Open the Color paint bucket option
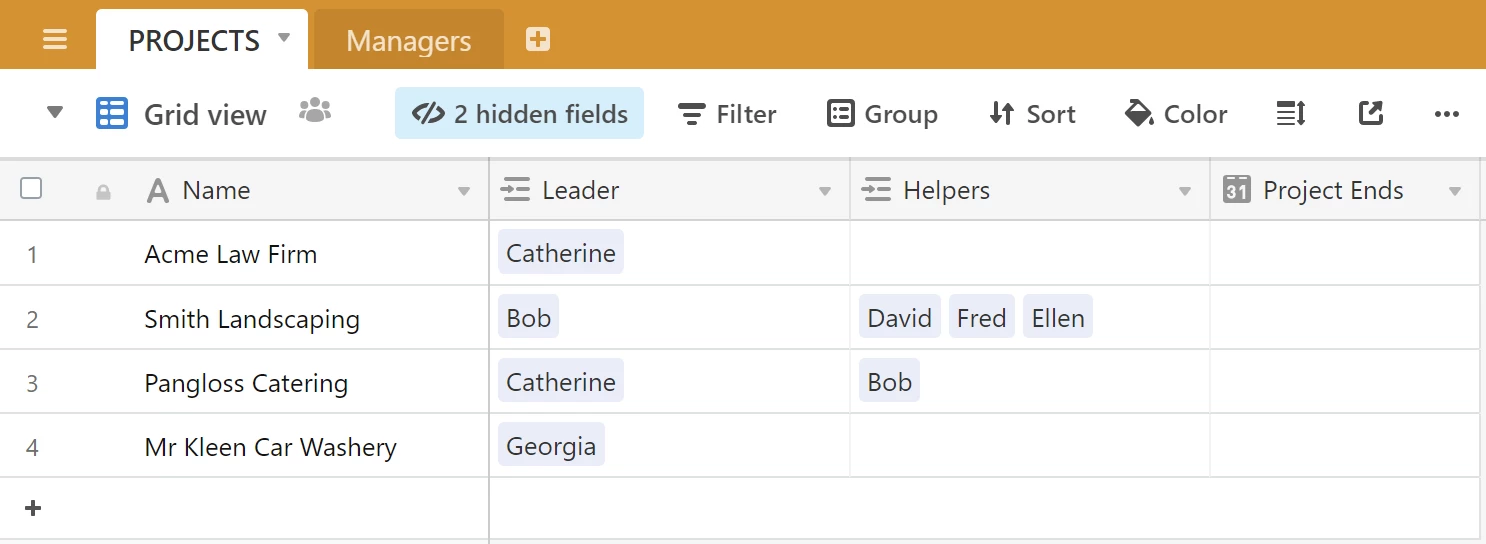This screenshot has height=544, width=1486. click(x=1176, y=114)
